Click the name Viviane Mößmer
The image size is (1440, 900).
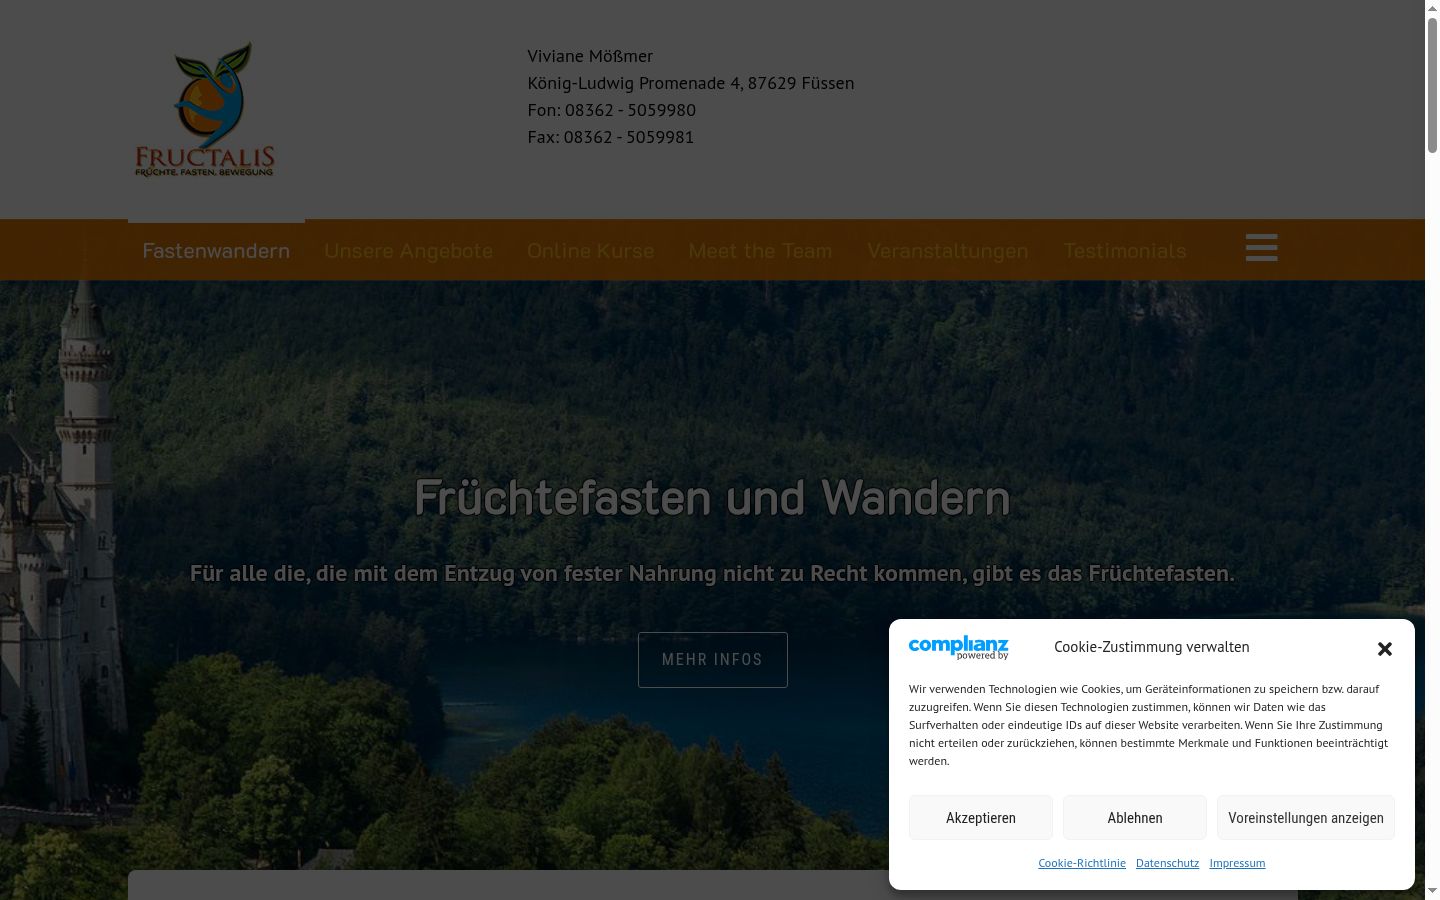coord(590,56)
